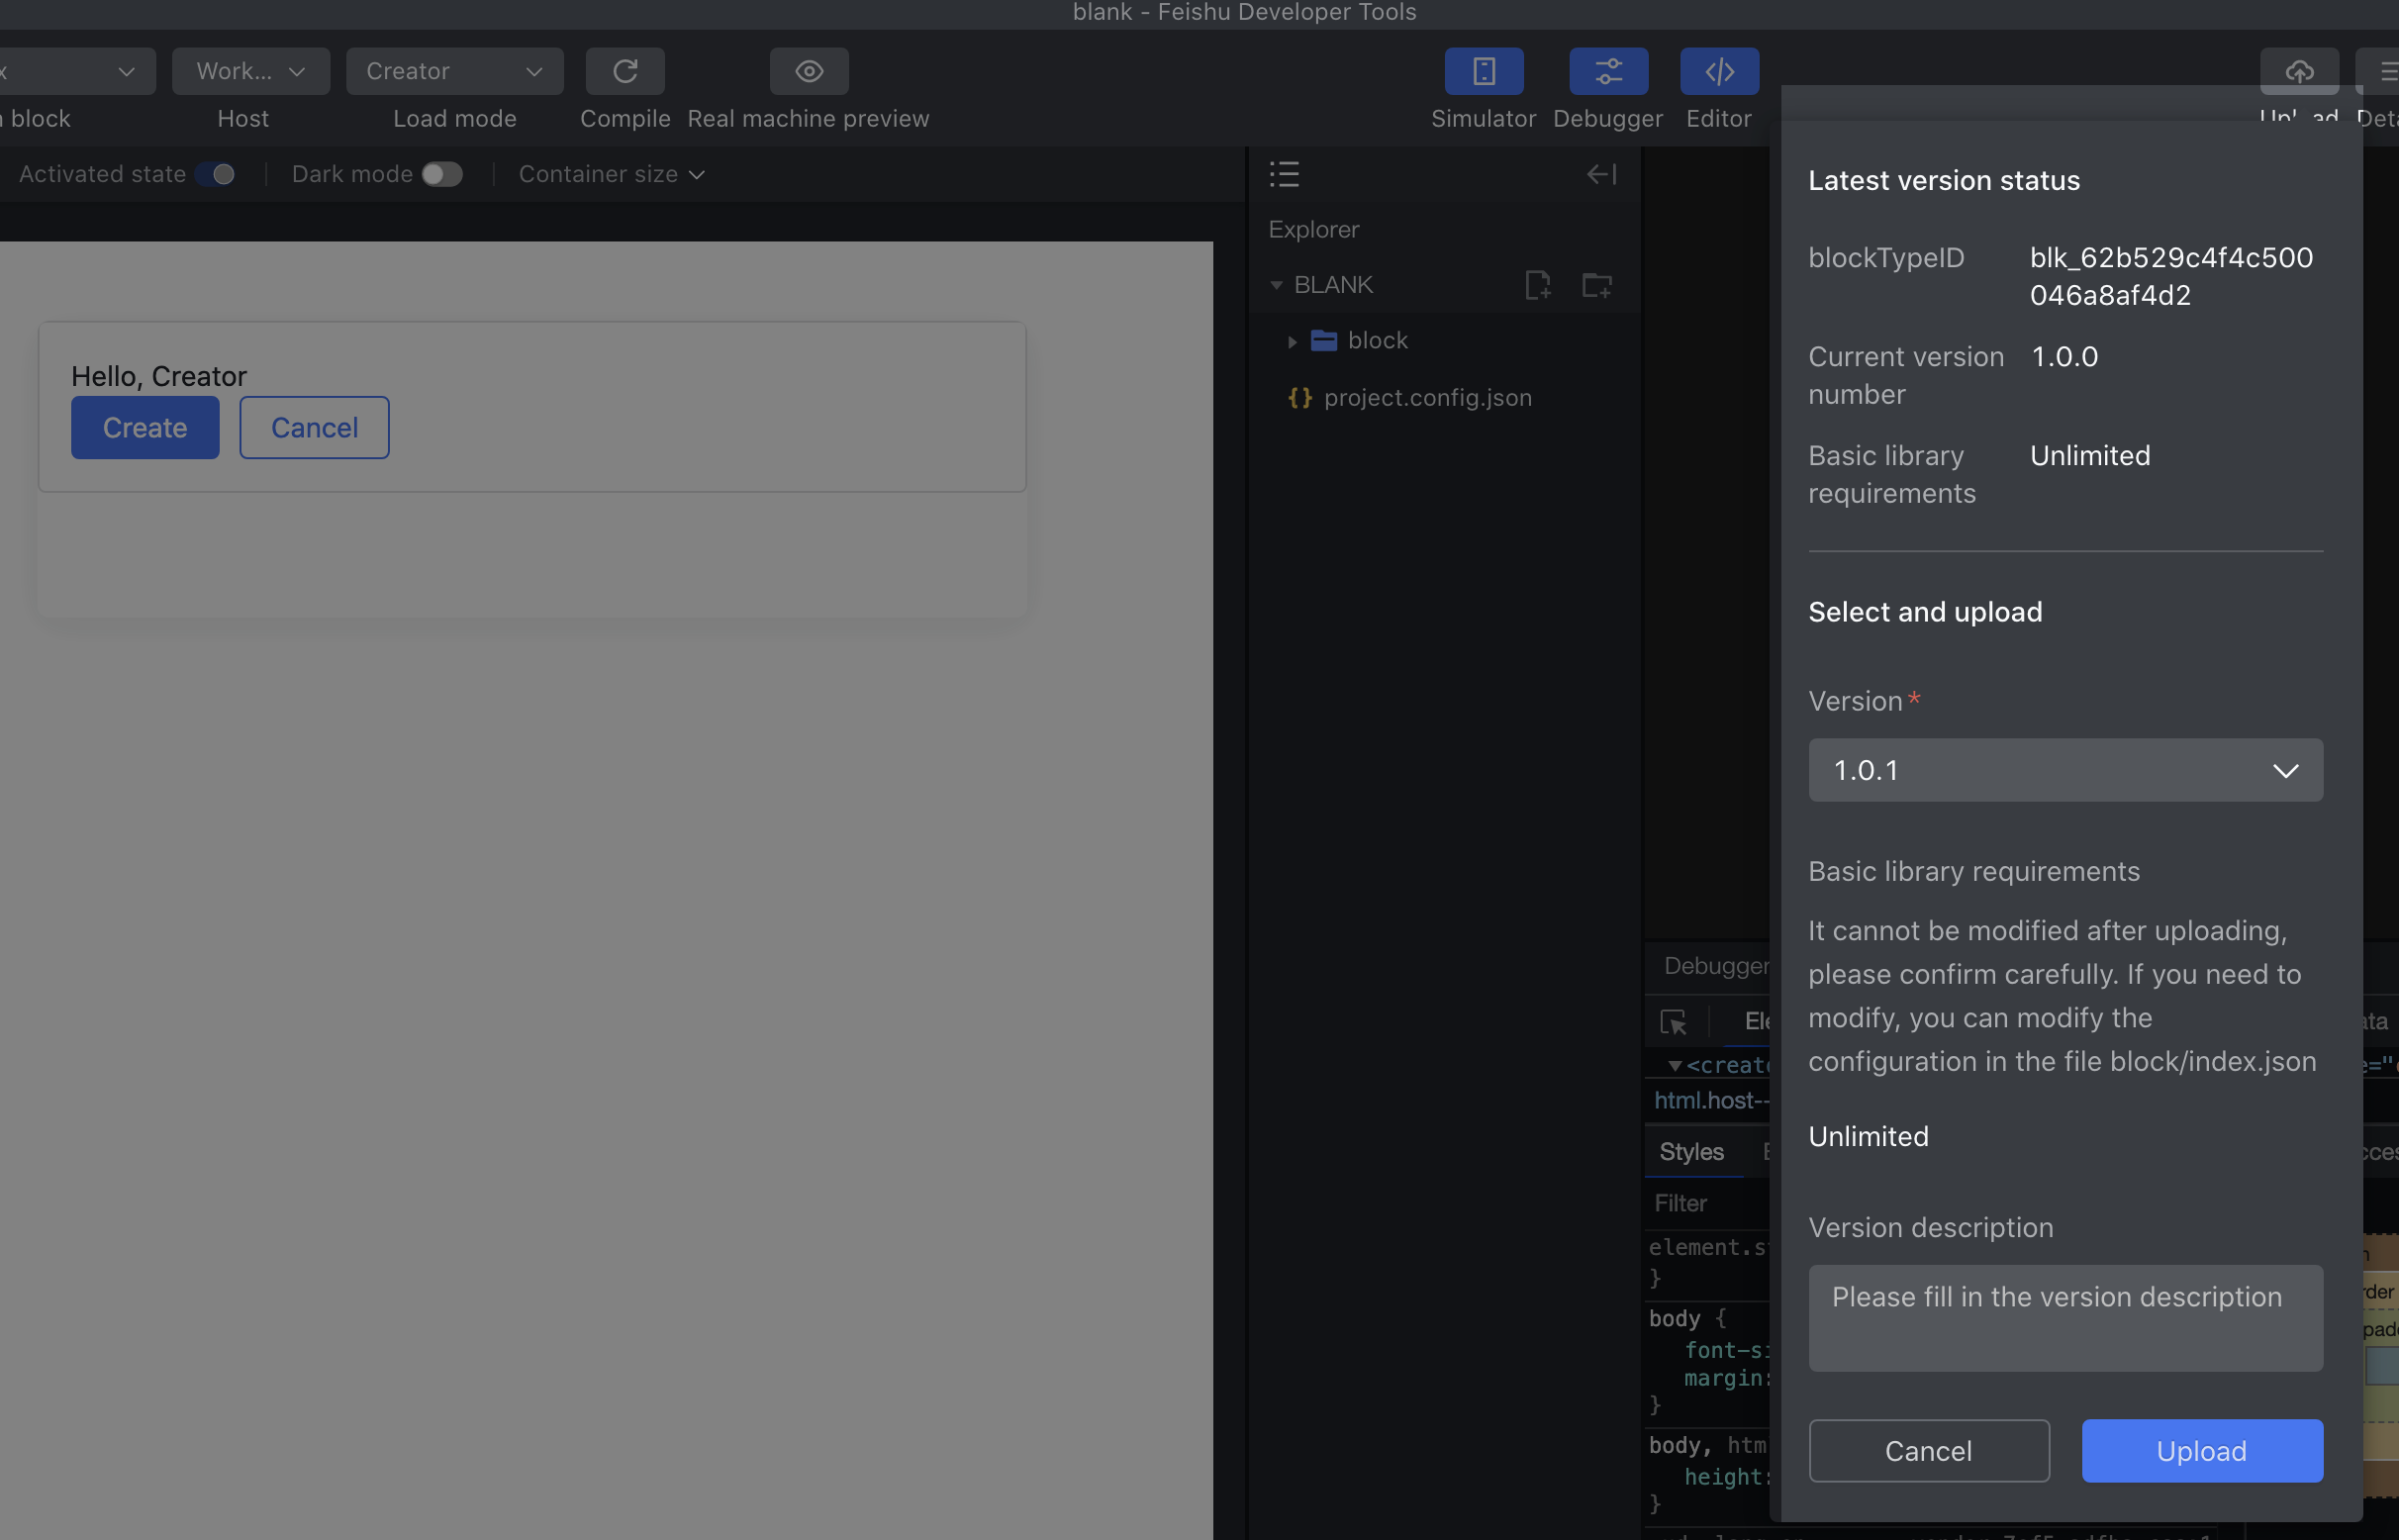Open the Version 1.0.1 dropdown

point(2064,770)
